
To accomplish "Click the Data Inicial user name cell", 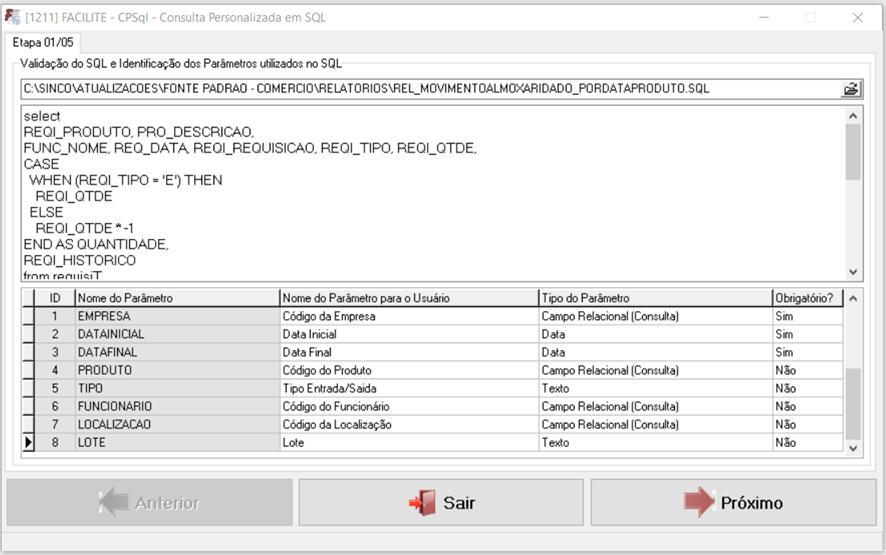I will (x=409, y=334).
